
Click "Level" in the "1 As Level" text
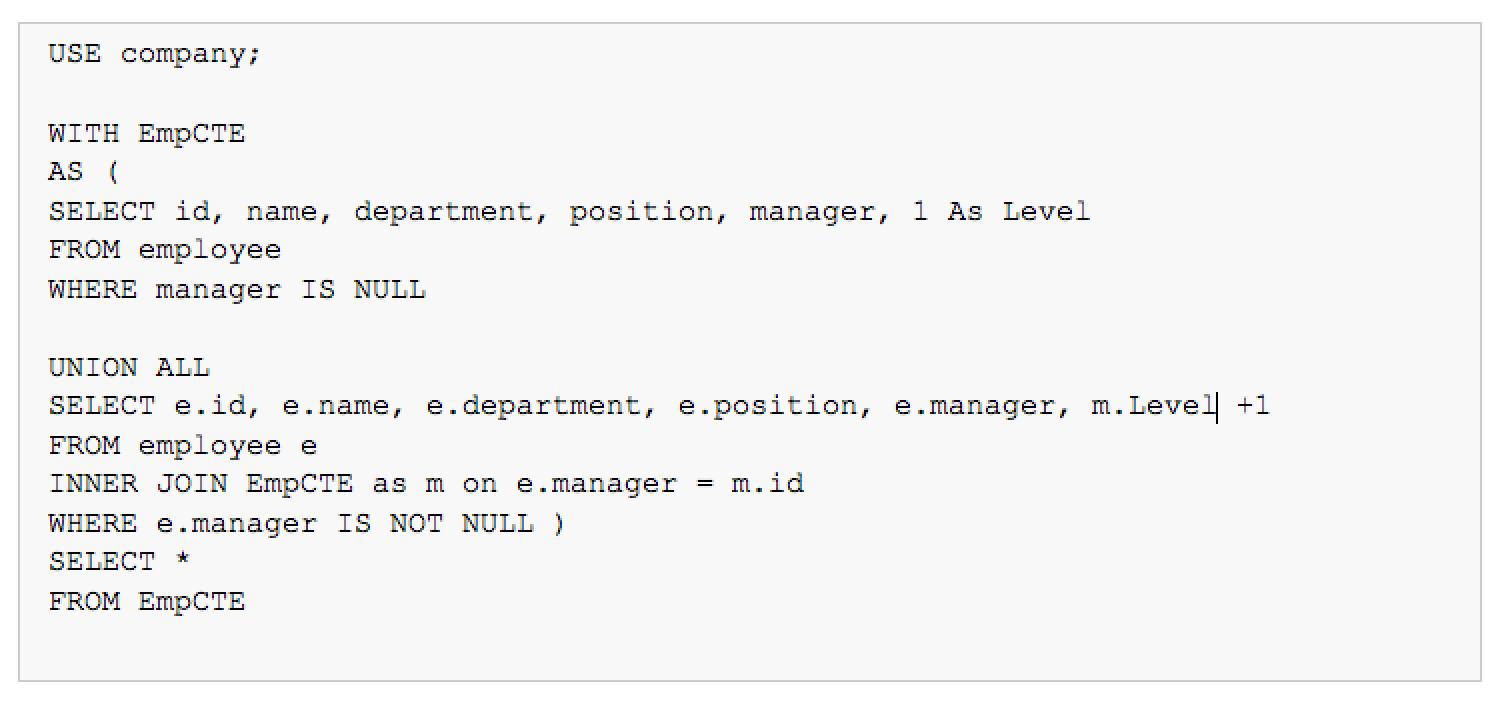coord(1046,211)
